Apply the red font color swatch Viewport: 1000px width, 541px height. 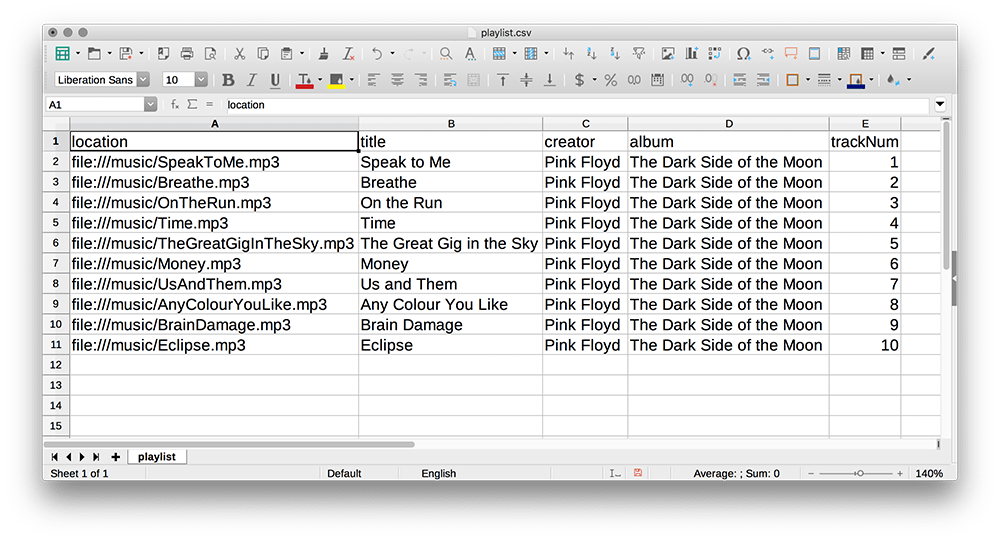305,80
